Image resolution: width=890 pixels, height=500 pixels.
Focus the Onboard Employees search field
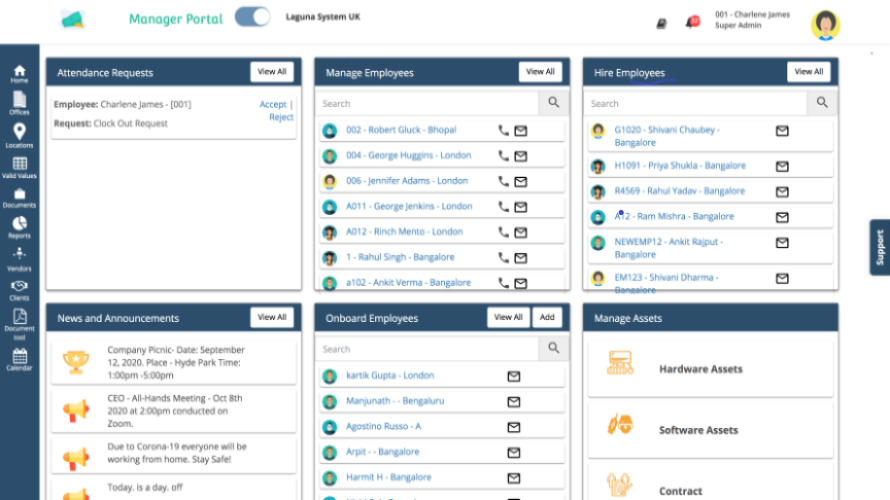427,349
